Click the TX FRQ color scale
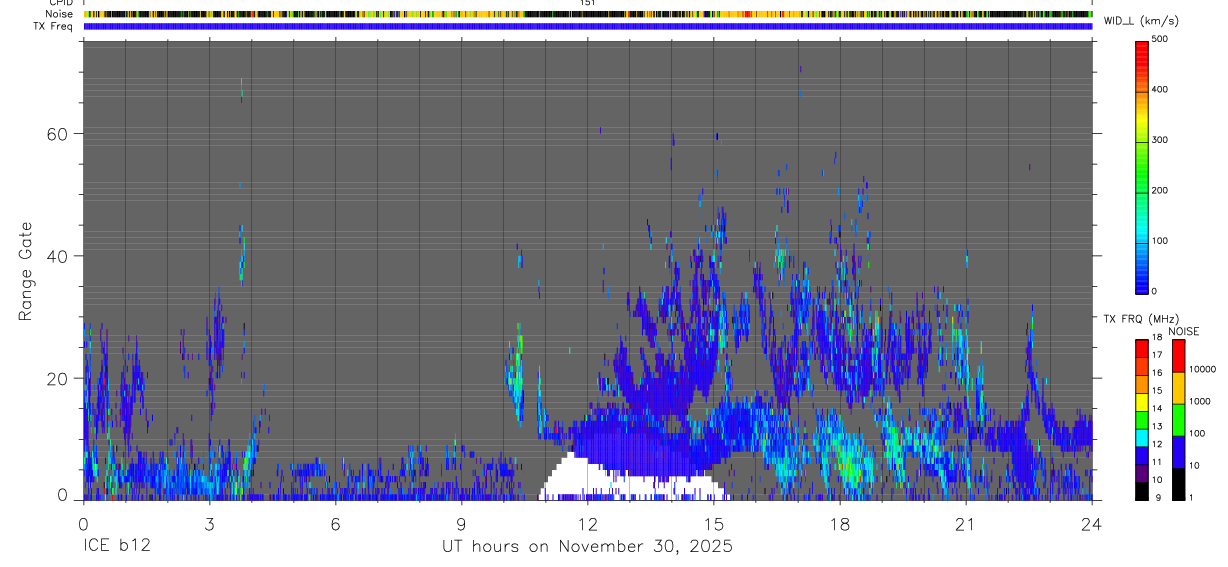Viewport: 1228px width, 567px height. (x=1141, y=419)
